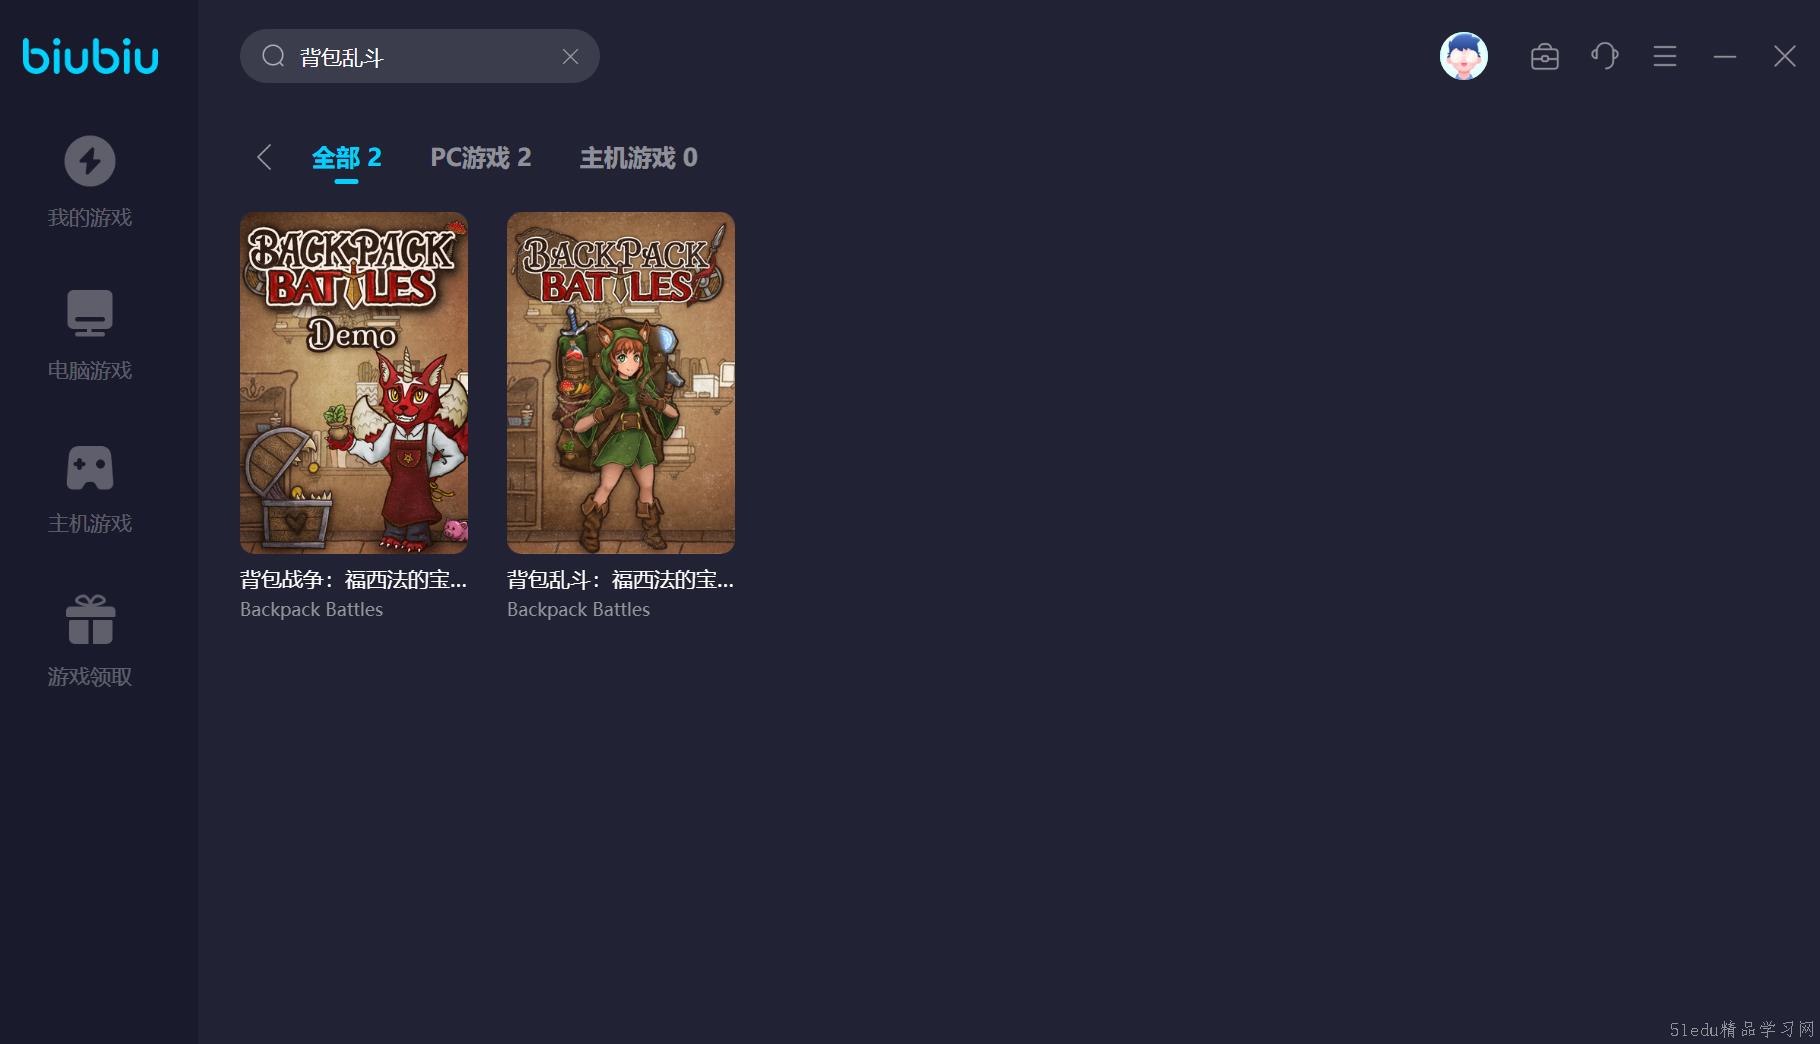This screenshot has height=1044, width=1820.
Task: Open Backpack Battles Demo cover thumbnail
Action: [354, 383]
